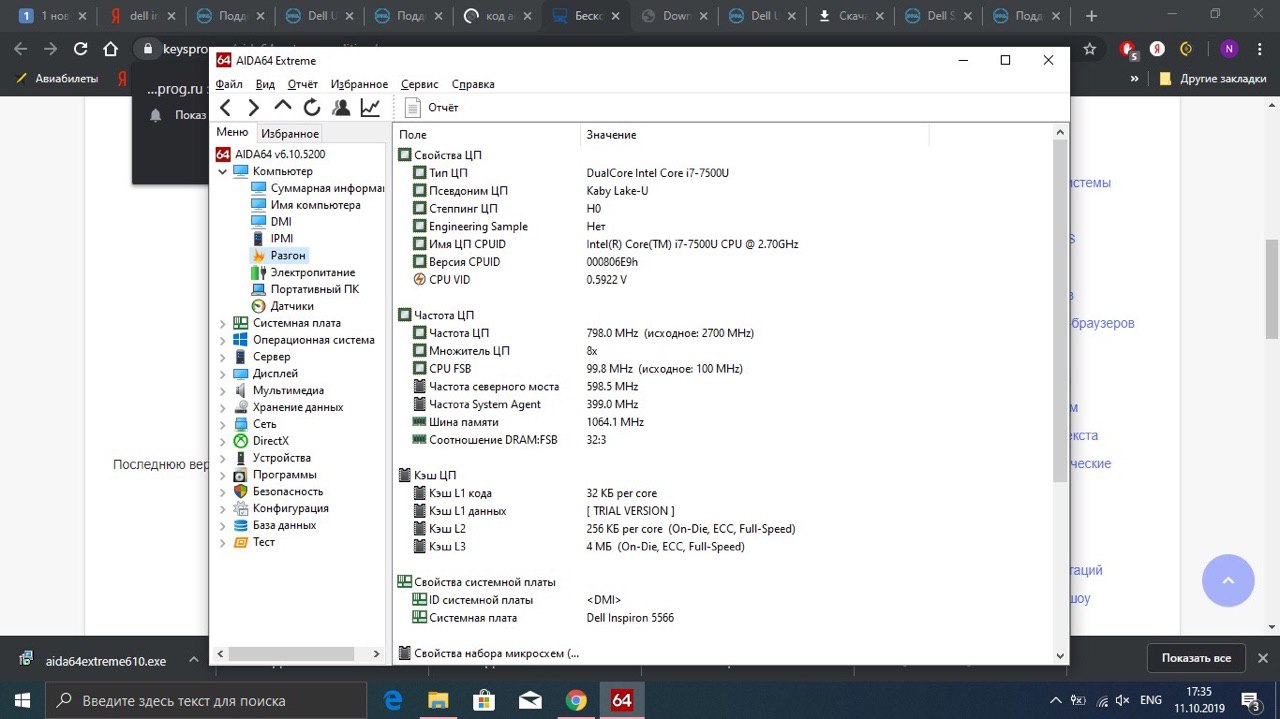
Task: Click Показать все in the downloads bar
Action: click(x=1196, y=658)
